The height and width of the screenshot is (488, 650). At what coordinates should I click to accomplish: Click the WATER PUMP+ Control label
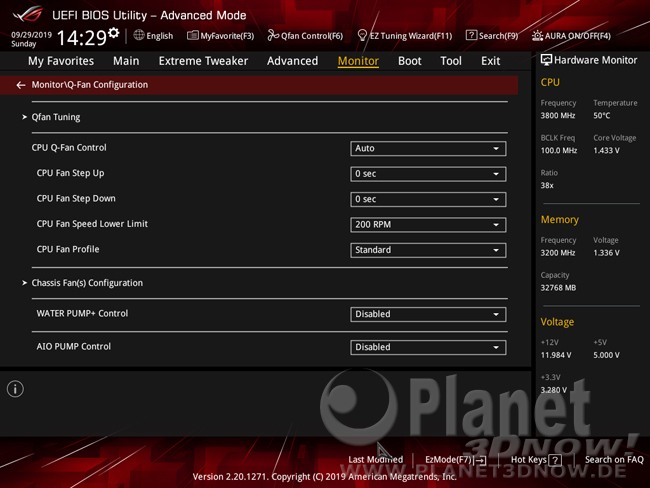click(x=82, y=313)
